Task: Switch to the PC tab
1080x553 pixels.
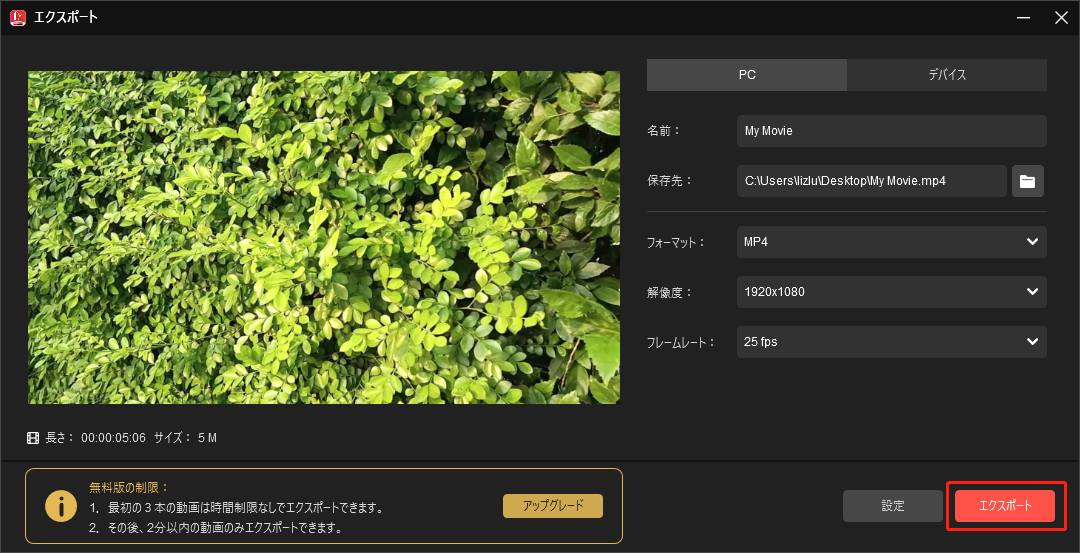Action: (747, 75)
